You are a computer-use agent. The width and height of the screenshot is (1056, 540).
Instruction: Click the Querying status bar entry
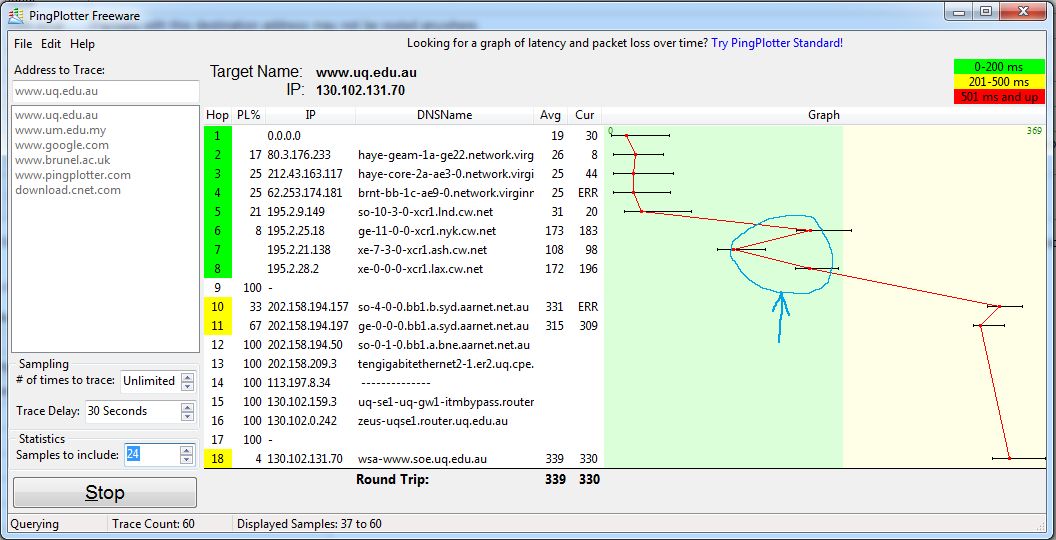[34, 524]
